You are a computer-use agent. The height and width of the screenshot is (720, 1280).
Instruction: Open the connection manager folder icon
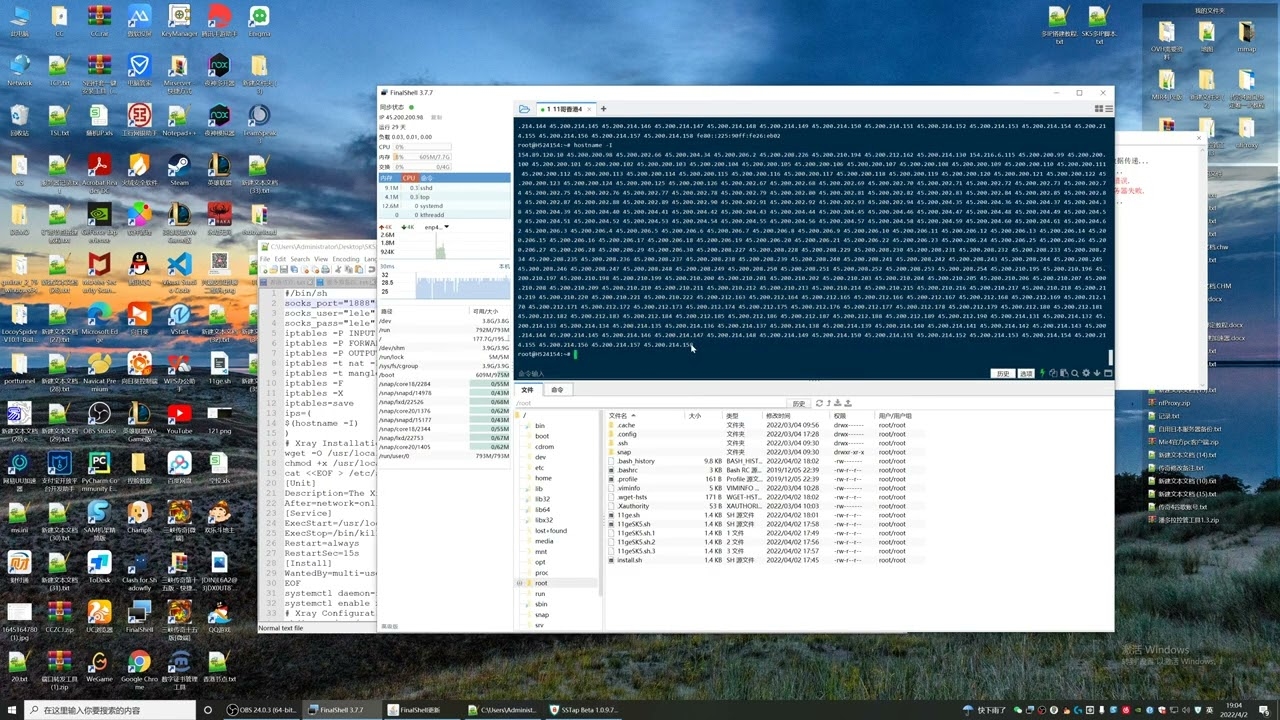click(x=524, y=108)
